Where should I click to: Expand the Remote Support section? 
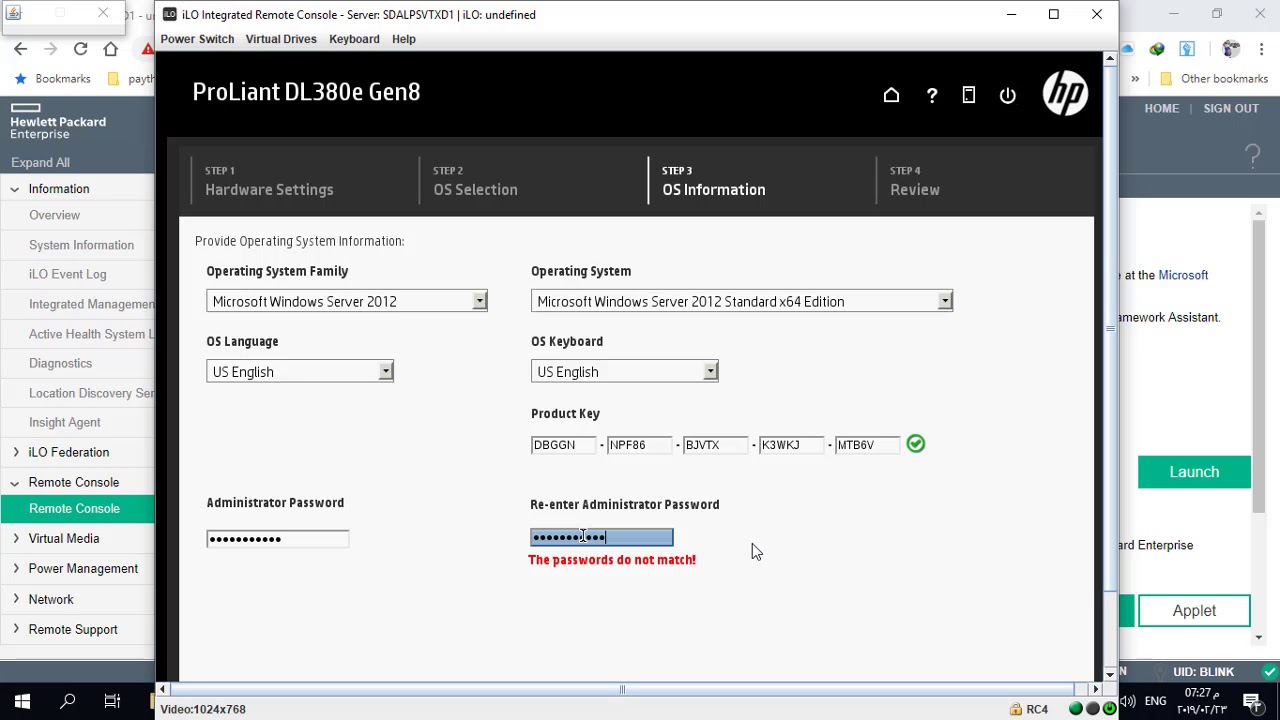[x=15, y=629]
